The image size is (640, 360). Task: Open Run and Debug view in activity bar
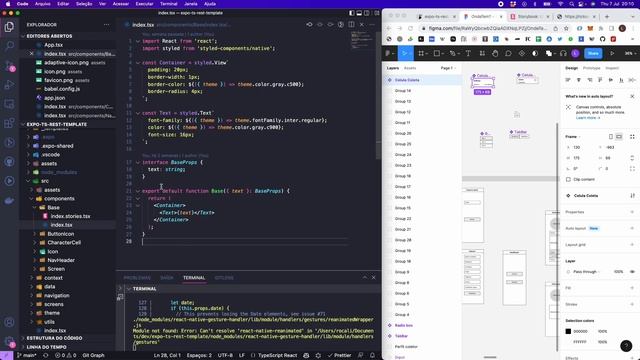pyautogui.click(x=9, y=84)
